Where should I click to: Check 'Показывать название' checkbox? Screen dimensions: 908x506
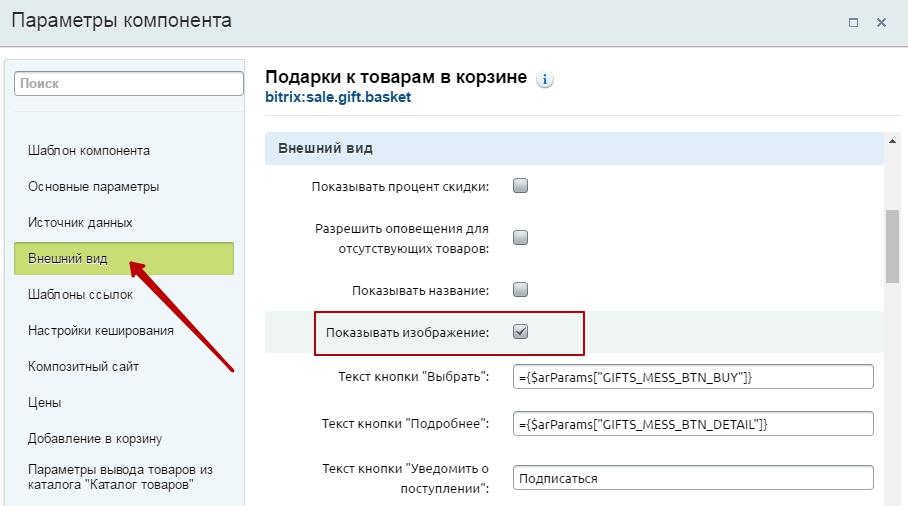(520, 290)
